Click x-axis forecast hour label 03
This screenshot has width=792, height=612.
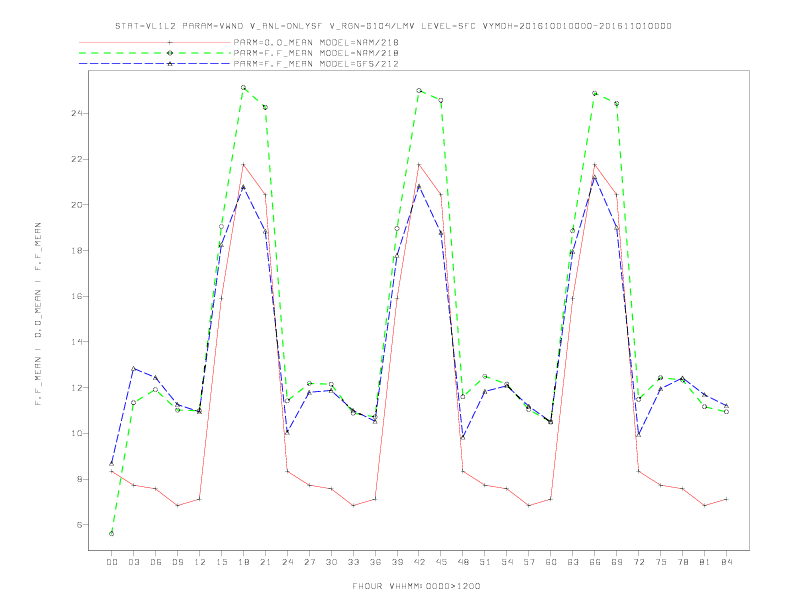point(133,562)
